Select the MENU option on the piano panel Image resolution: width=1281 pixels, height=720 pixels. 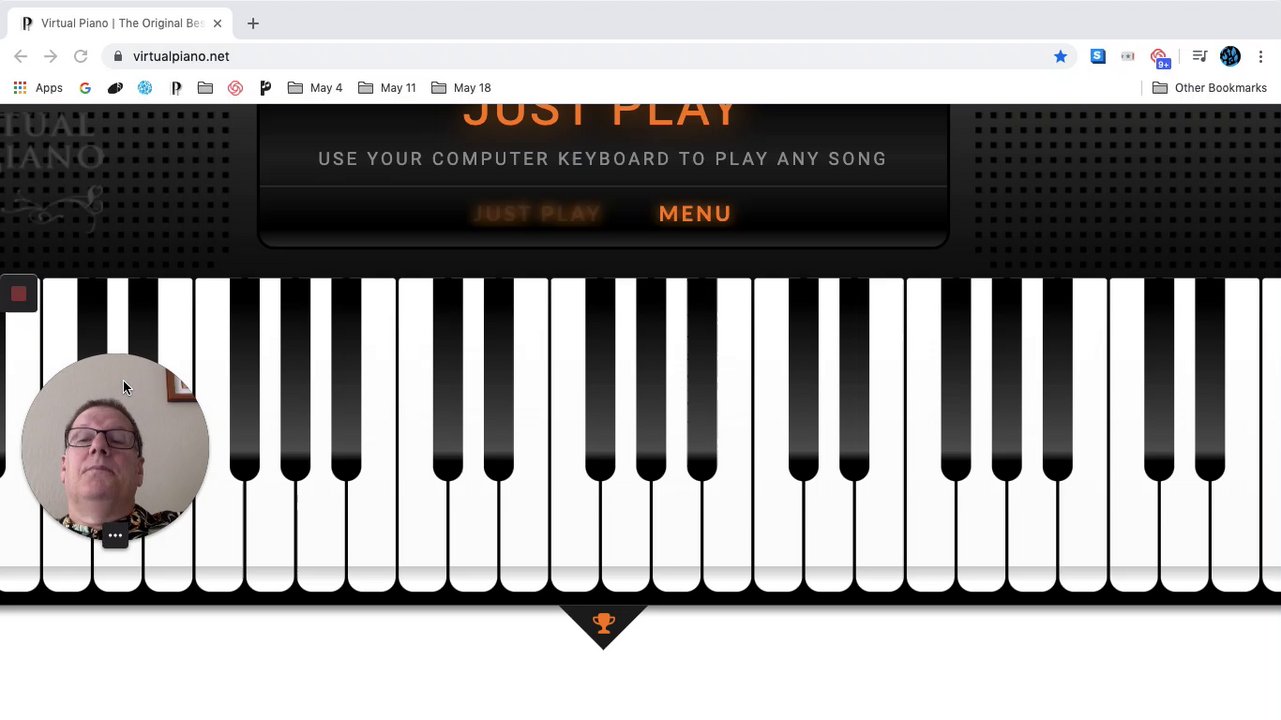click(695, 214)
